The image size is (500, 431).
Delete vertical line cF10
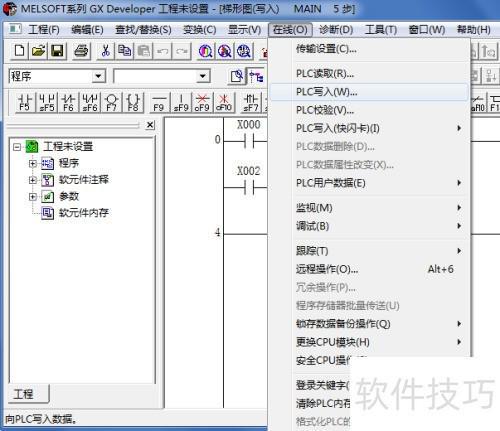pos(224,102)
